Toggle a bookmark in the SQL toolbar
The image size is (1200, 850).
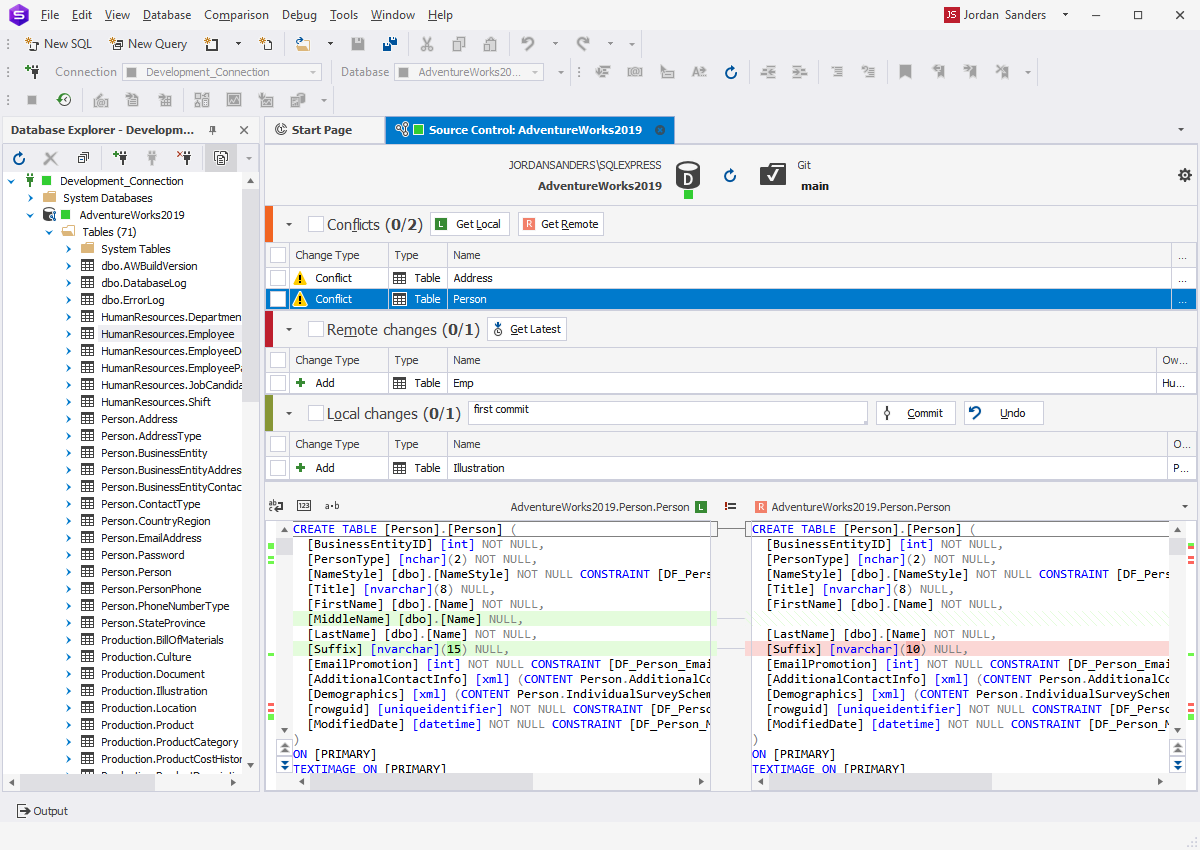pyautogui.click(x=904, y=71)
